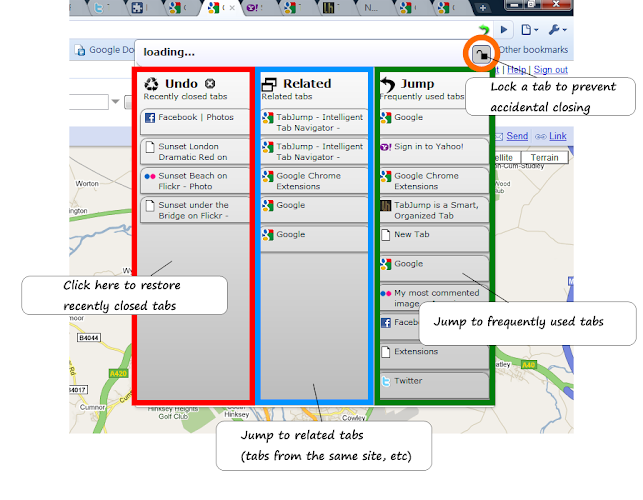This screenshot has height=500, width=643.
Task: Restore Sunset under the Bridge tab
Action: point(195,210)
